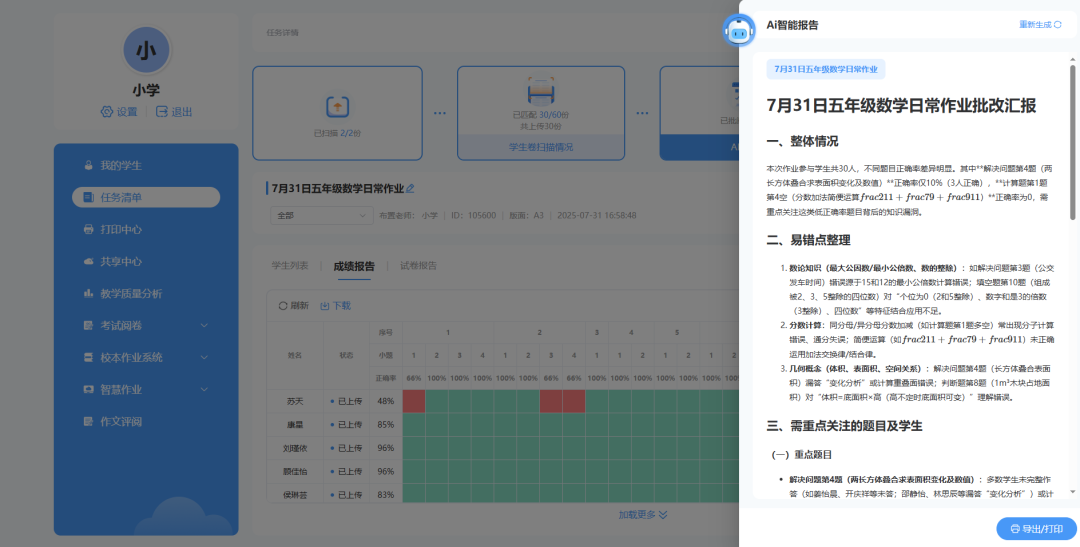Open 设置 next to the gear icon
The image size is (1080, 547).
pyautogui.click(x=127, y=112)
